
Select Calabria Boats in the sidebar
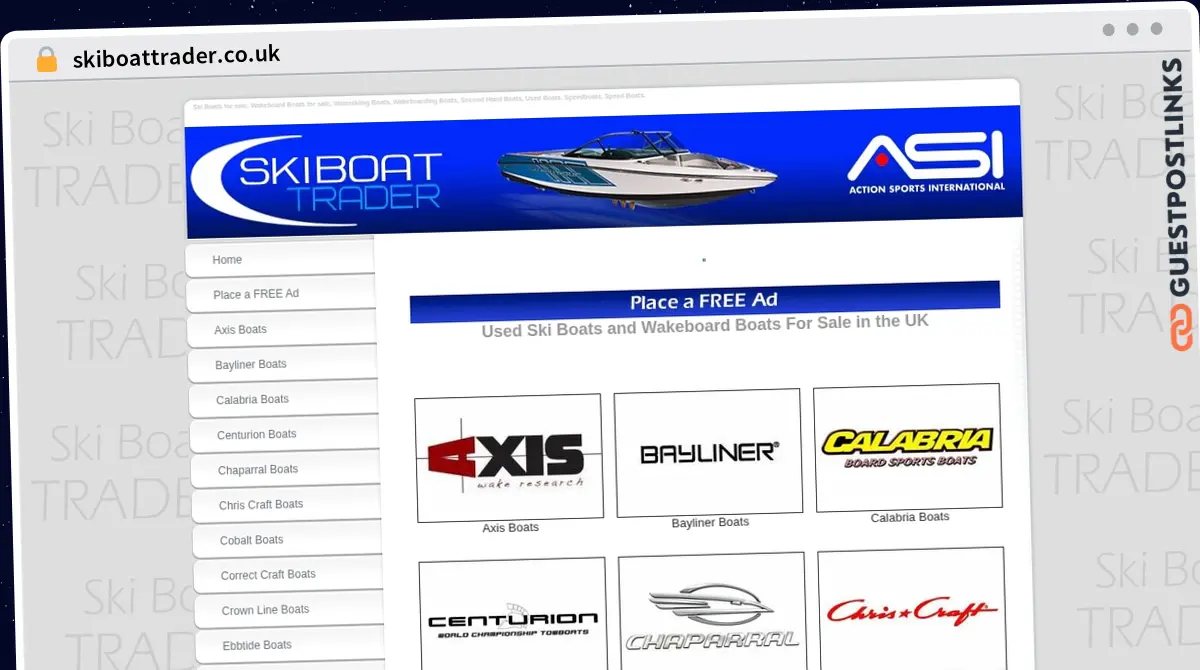pos(284,399)
